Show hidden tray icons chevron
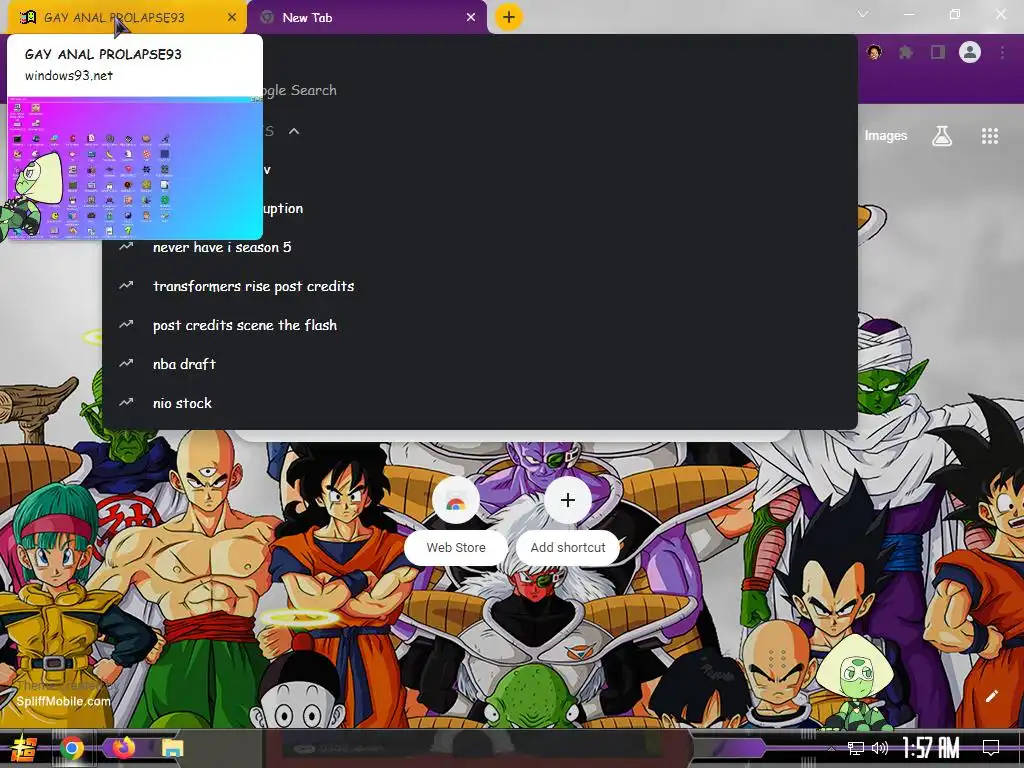This screenshot has height=768, width=1024. [831, 748]
